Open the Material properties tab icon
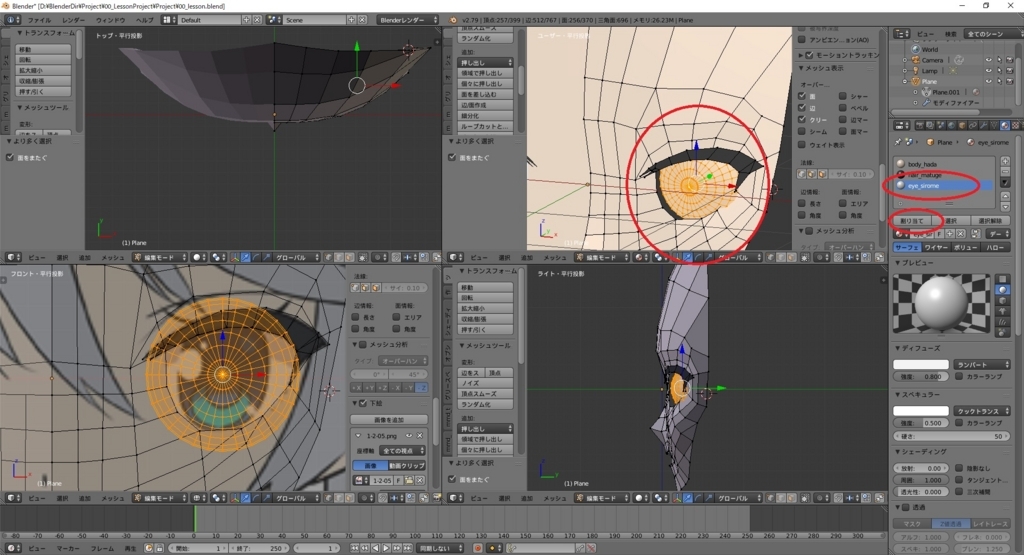Viewport: 1024px width, 555px height. tap(1004, 125)
